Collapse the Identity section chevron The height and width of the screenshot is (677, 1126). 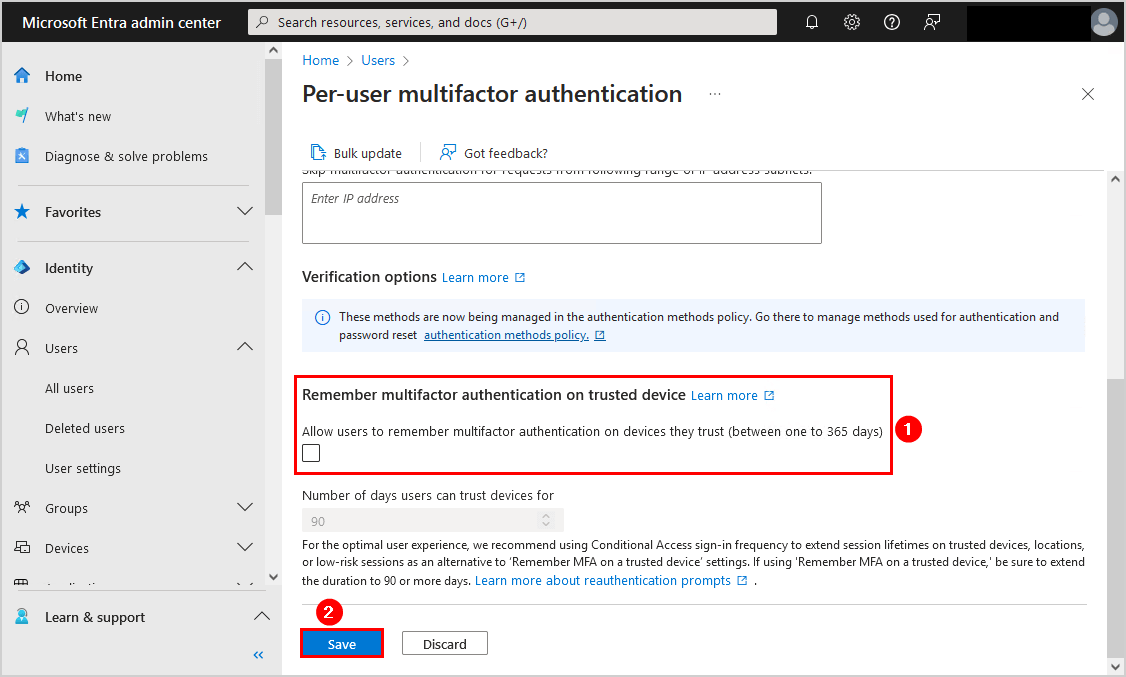245,266
